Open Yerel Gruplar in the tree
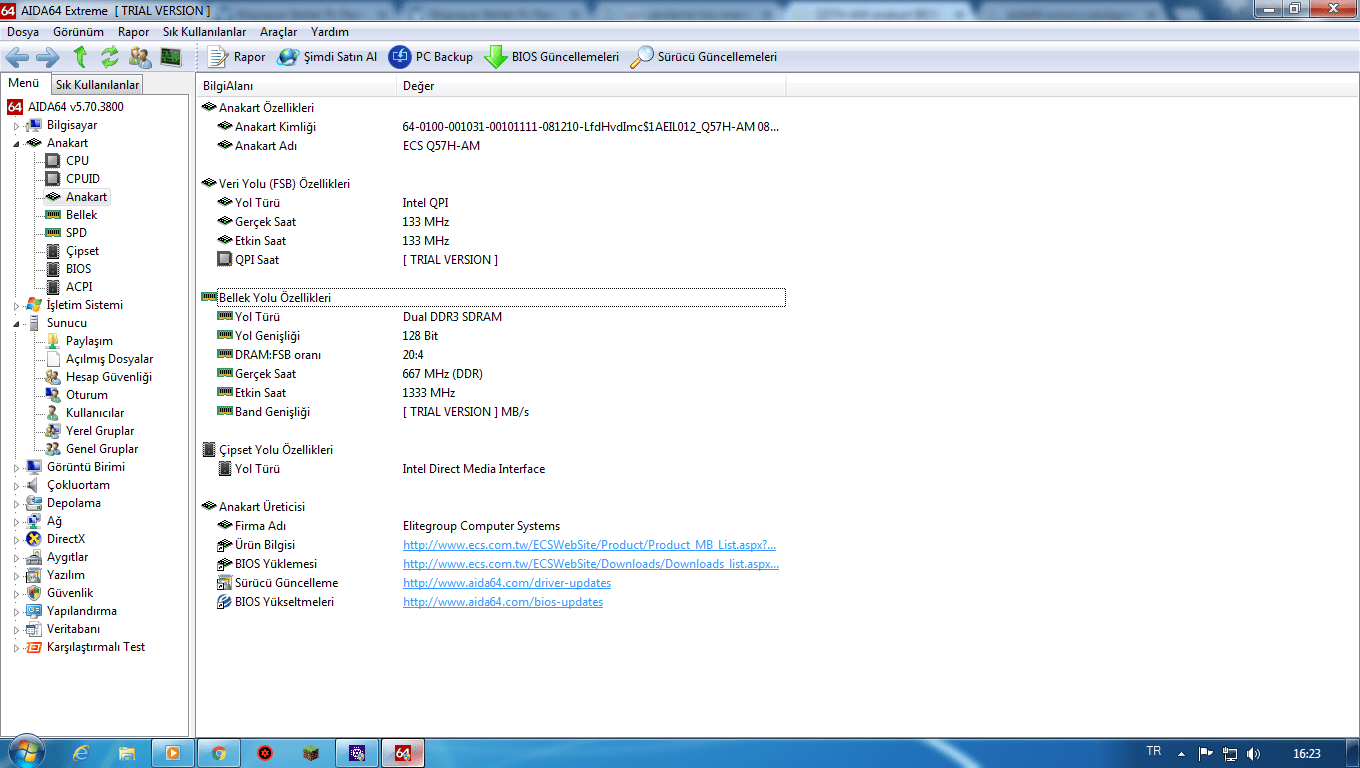 (x=100, y=431)
